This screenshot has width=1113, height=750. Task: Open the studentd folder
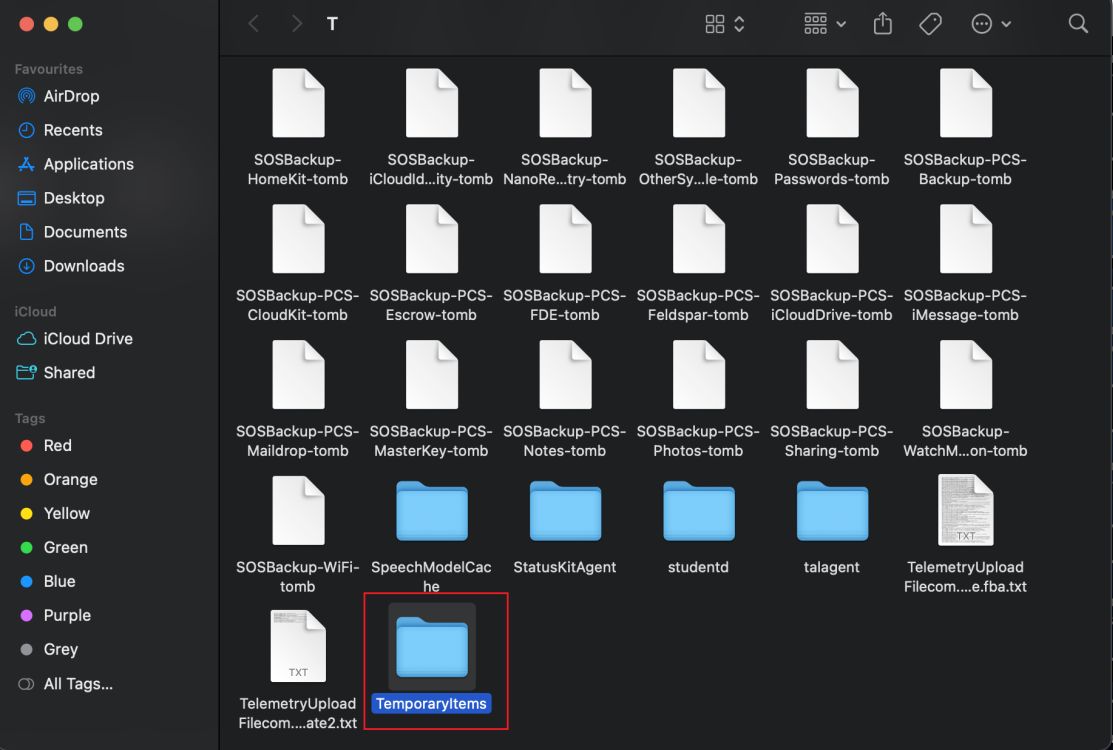coord(698,510)
